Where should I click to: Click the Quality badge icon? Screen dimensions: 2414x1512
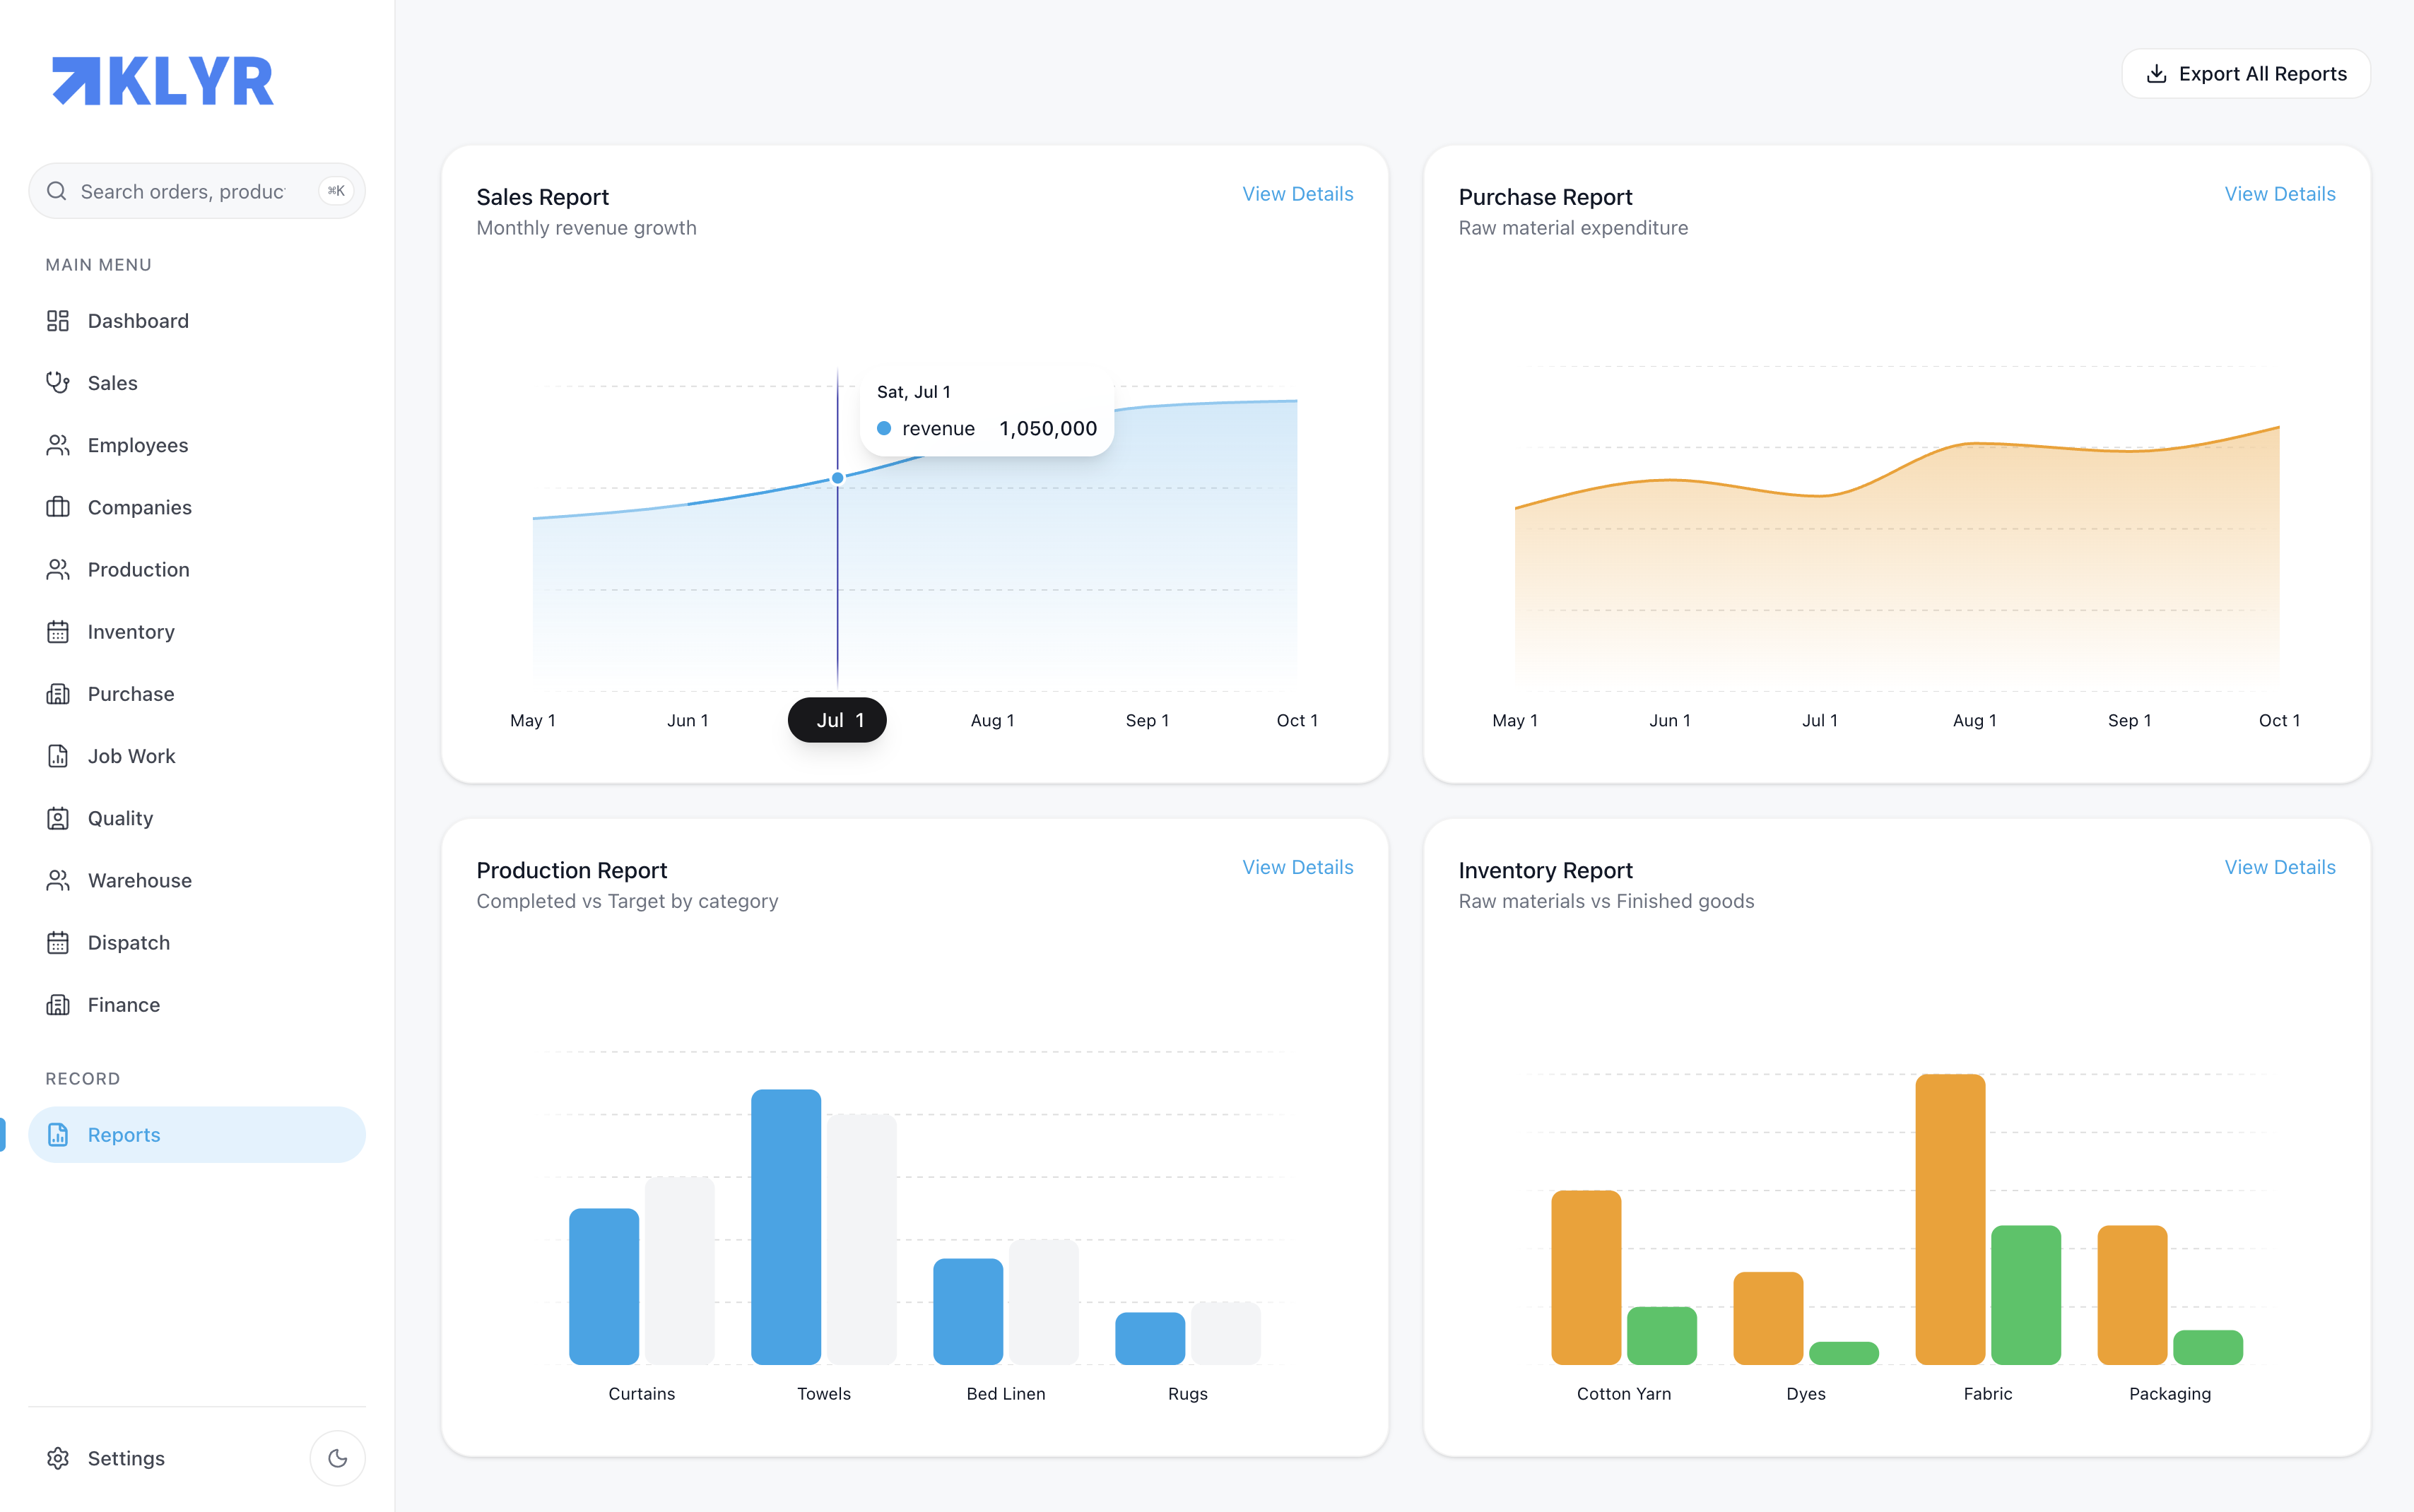point(58,818)
